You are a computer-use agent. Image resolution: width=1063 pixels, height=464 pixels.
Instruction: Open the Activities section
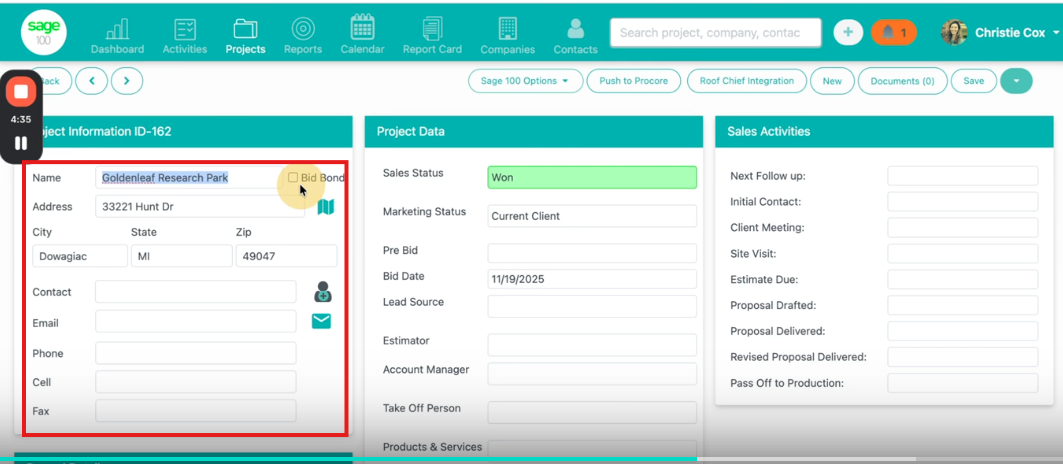pyautogui.click(x=185, y=37)
